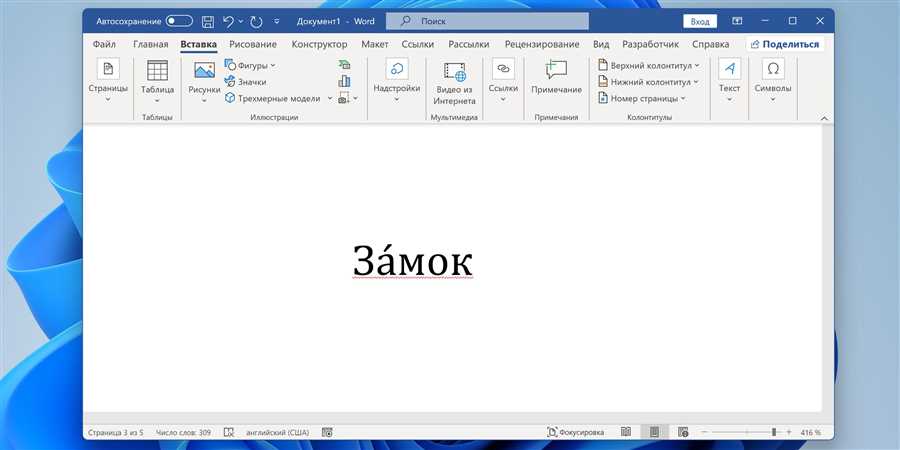
Task: Open Номер страницы dropdown
Action: (x=642, y=98)
